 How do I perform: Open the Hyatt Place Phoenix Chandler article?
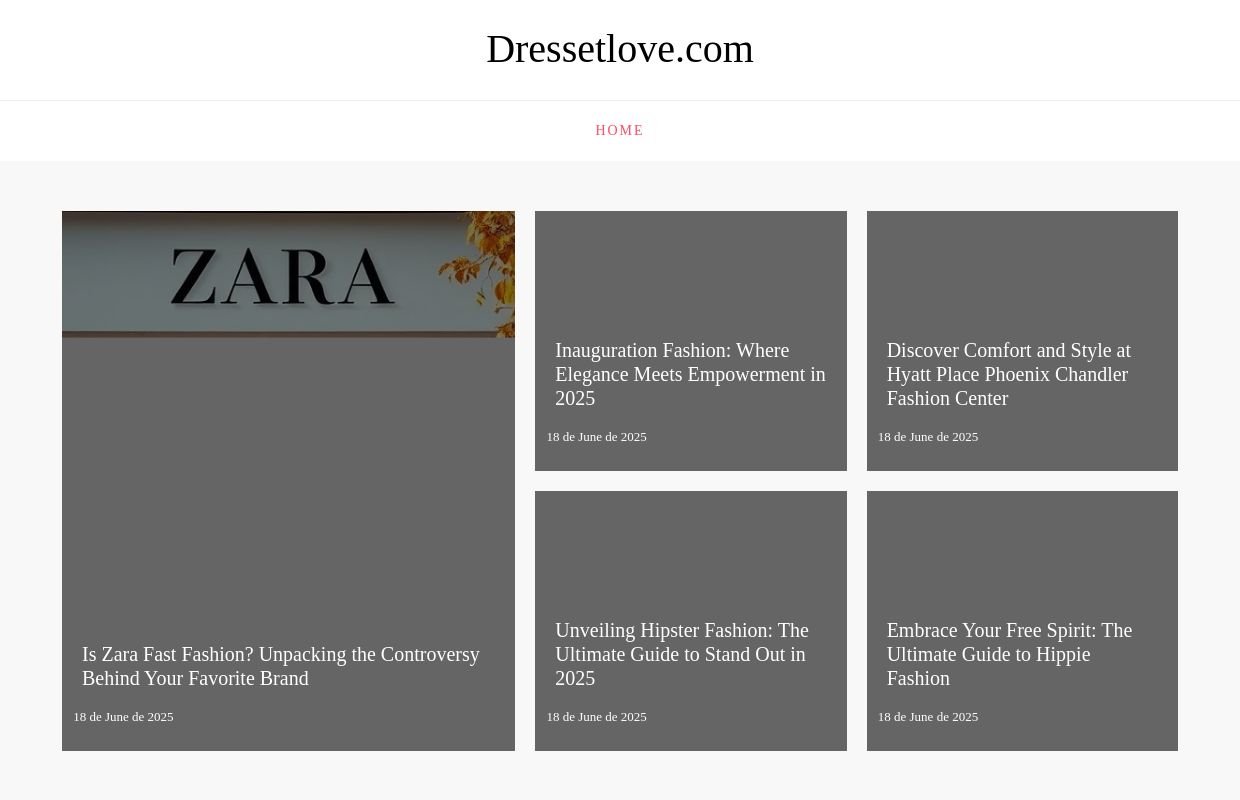click(x=1009, y=374)
